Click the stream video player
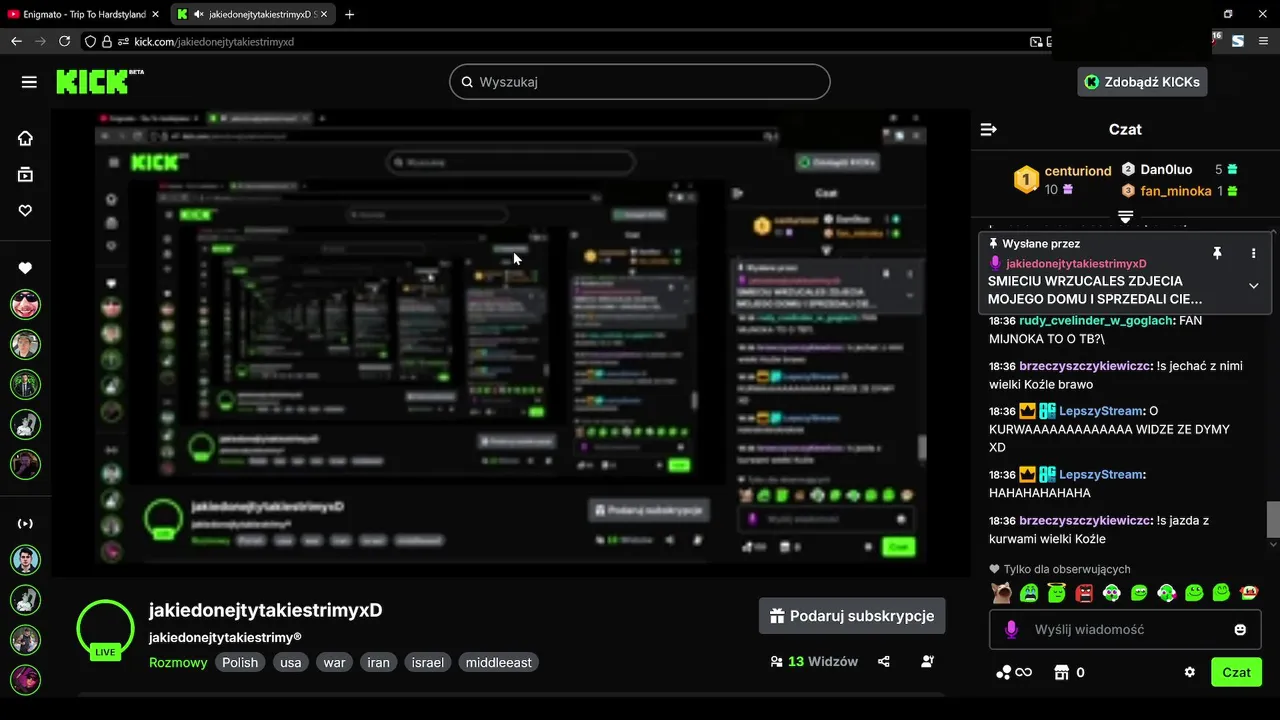The height and width of the screenshot is (720, 1280). 510,342
